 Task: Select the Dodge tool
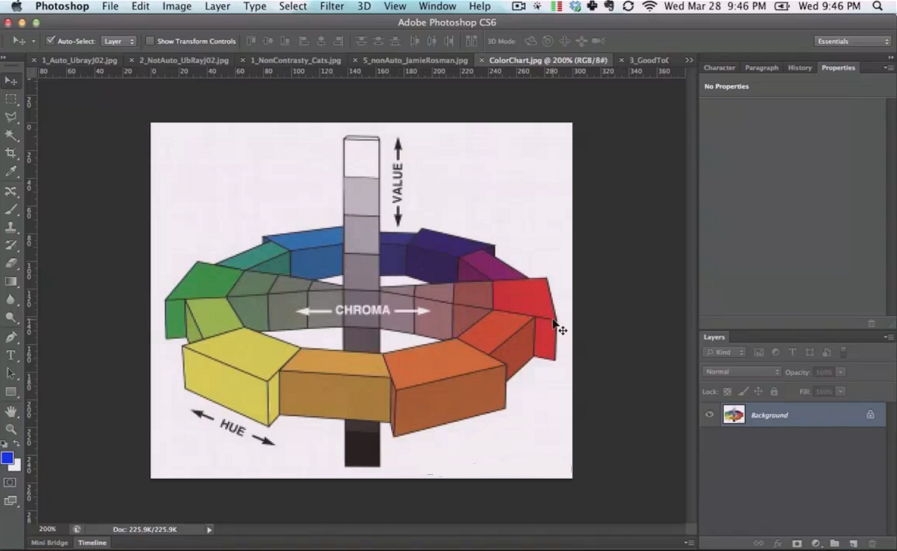point(11,317)
